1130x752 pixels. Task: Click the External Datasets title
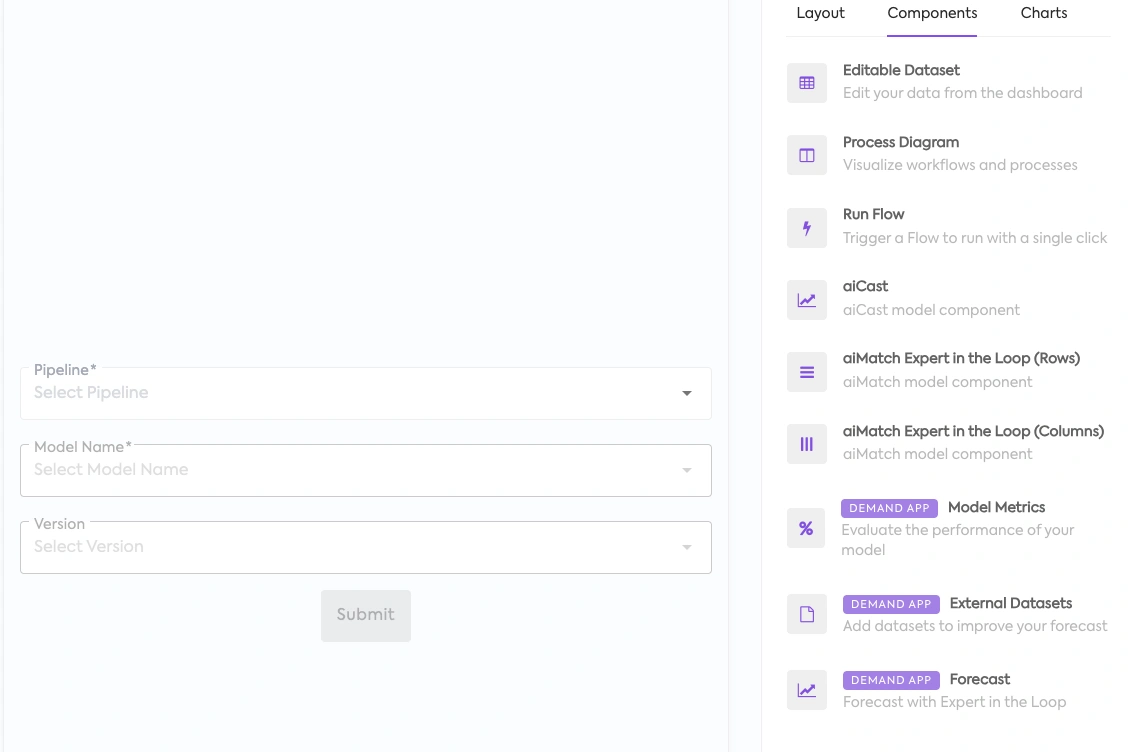1010,603
